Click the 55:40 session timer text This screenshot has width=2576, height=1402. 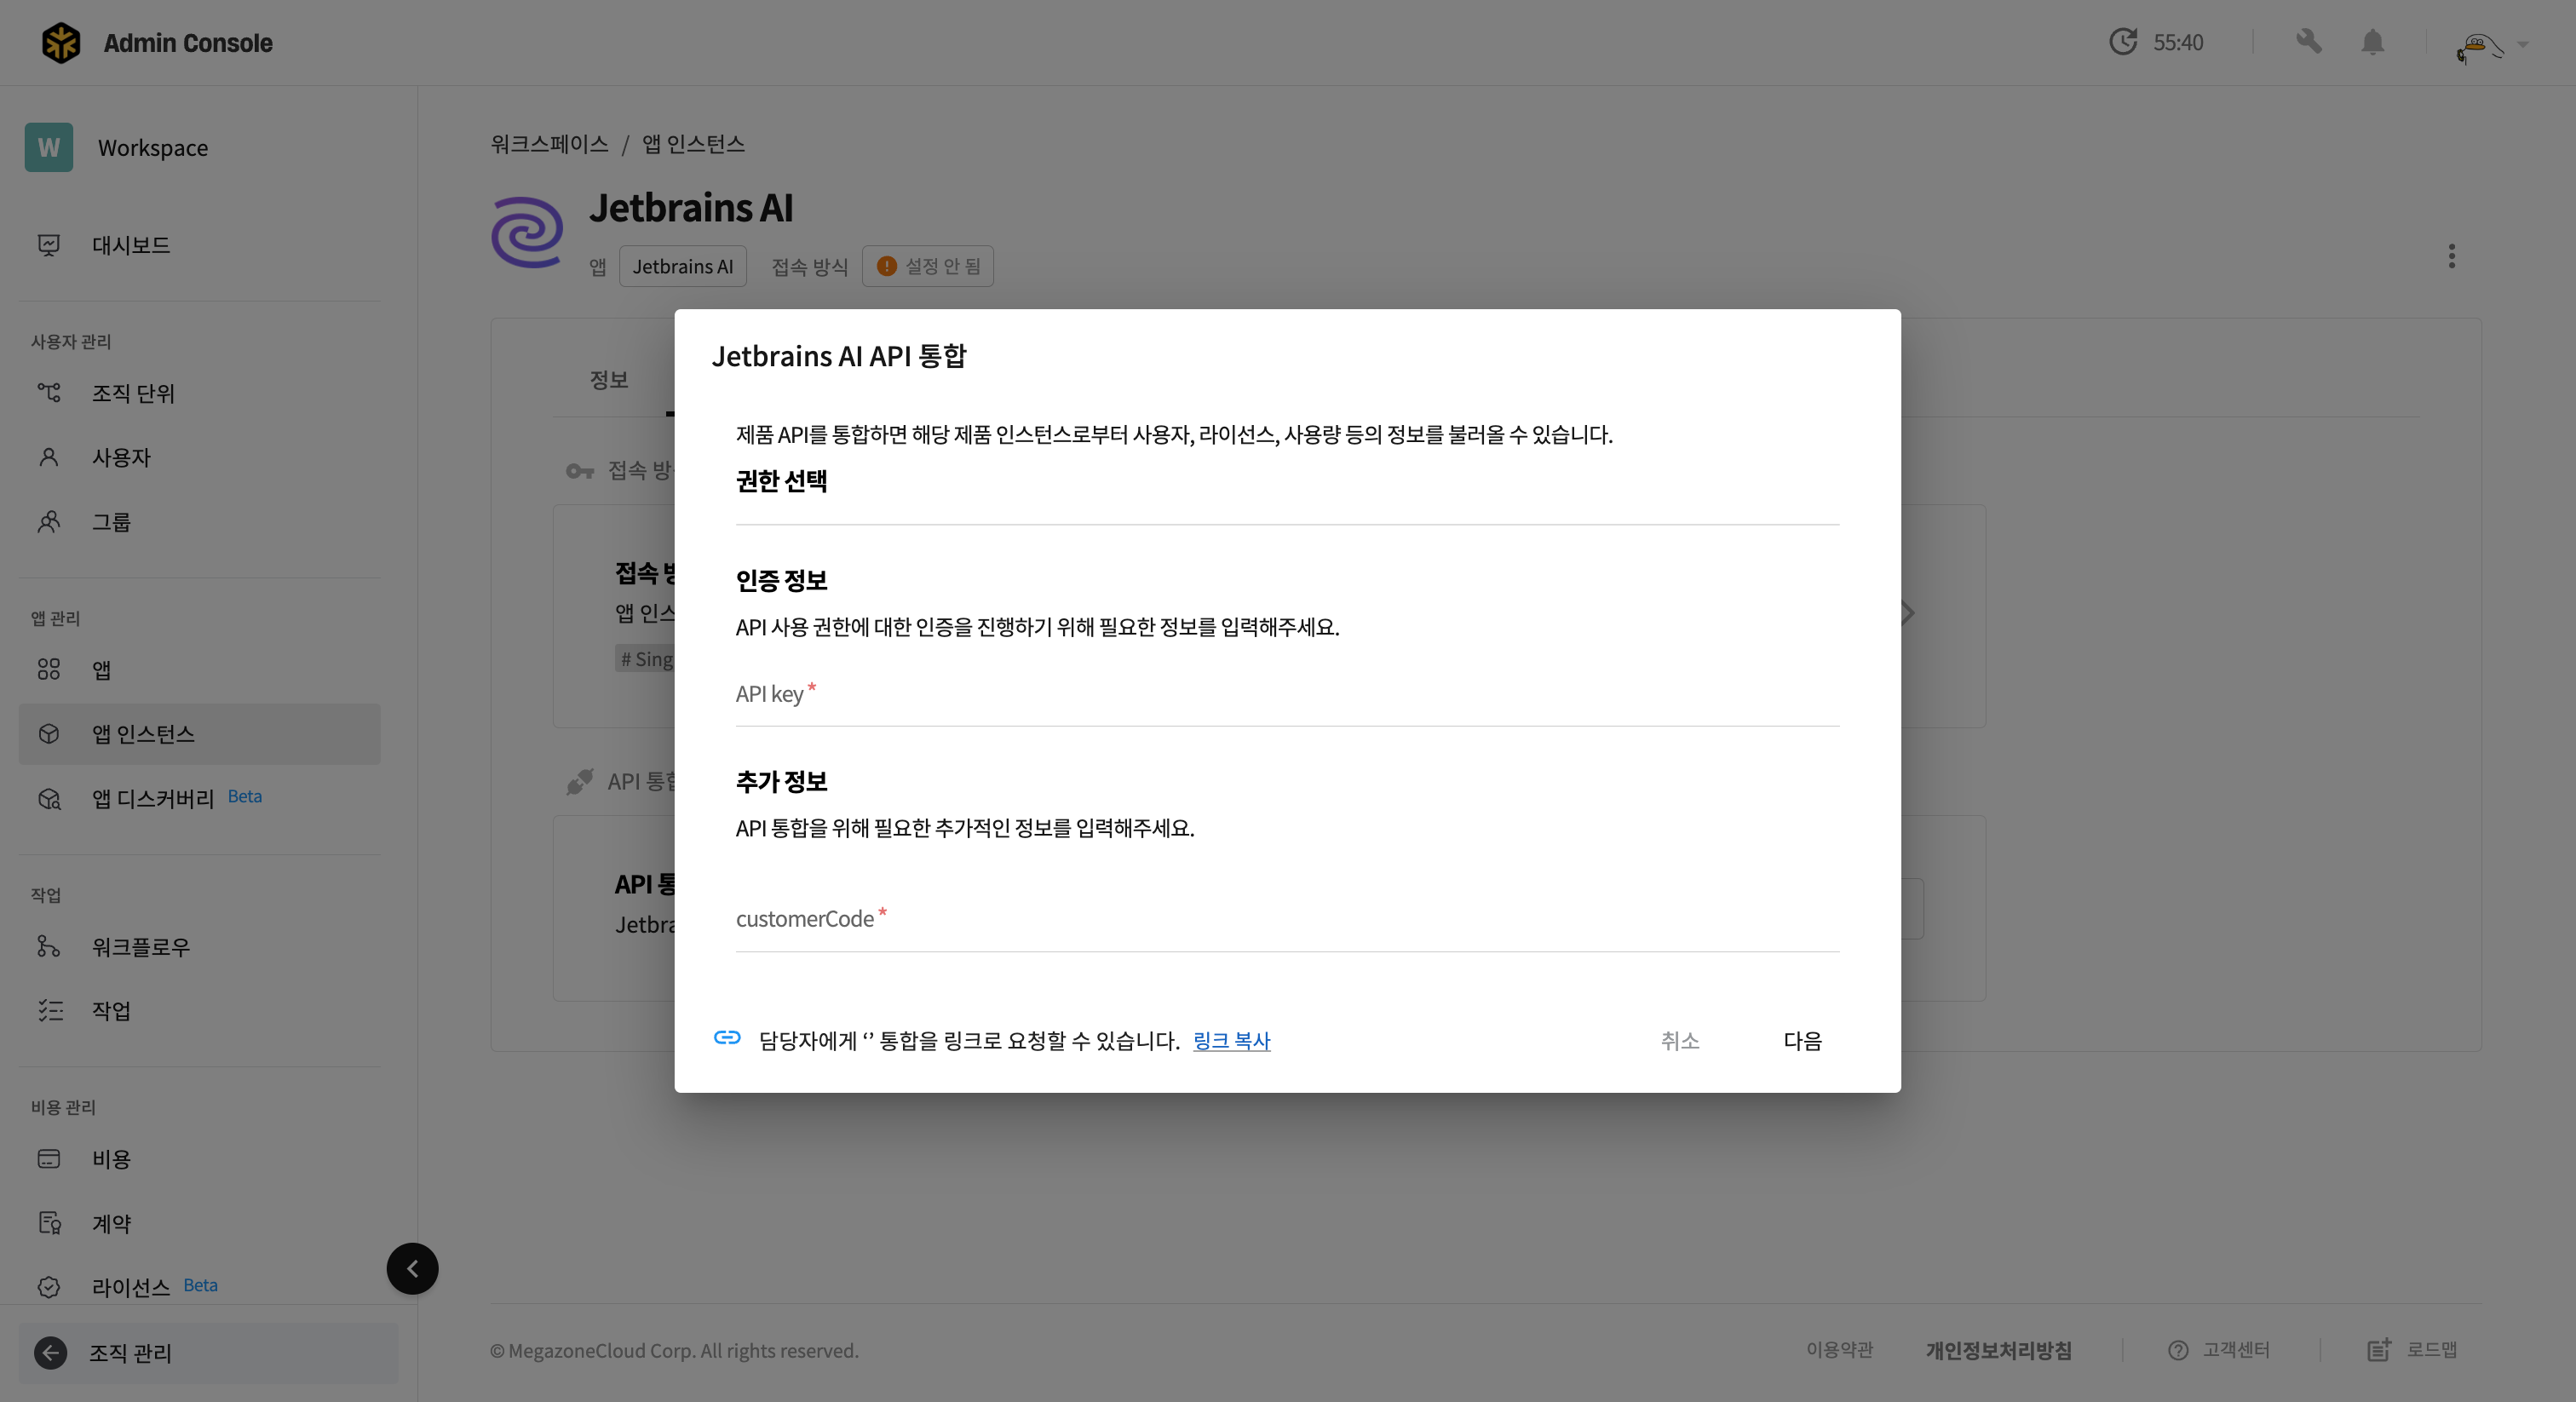coord(2178,42)
